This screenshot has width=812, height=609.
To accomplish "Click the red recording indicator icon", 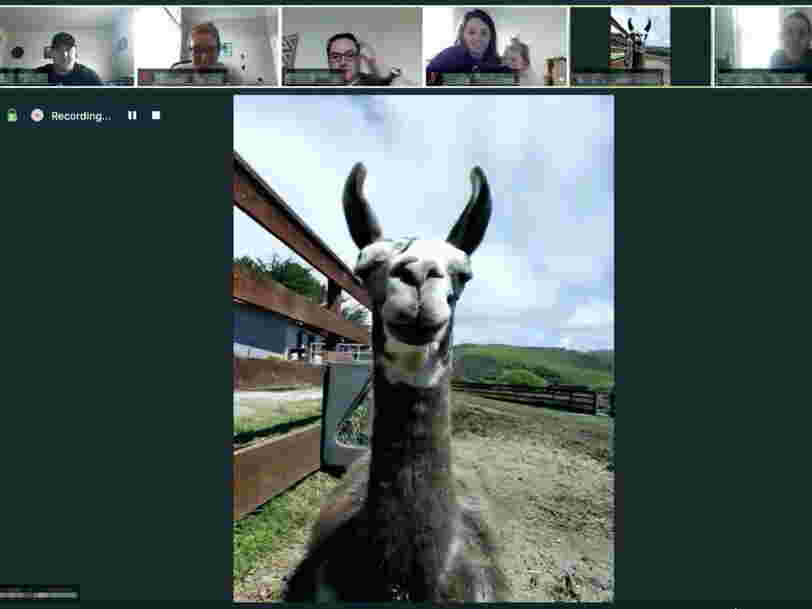I will click(37, 116).
